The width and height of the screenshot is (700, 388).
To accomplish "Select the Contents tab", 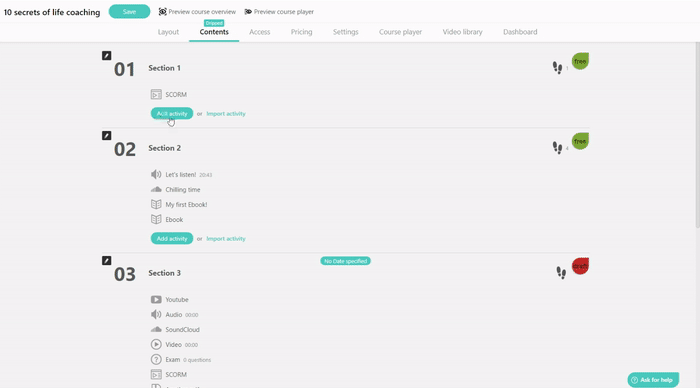I will point(214,32).
